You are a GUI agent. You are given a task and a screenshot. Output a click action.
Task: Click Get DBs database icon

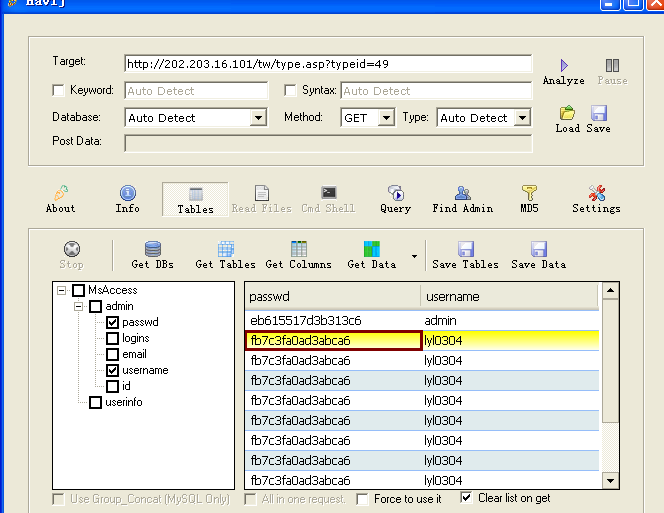[x=152, y=249]
